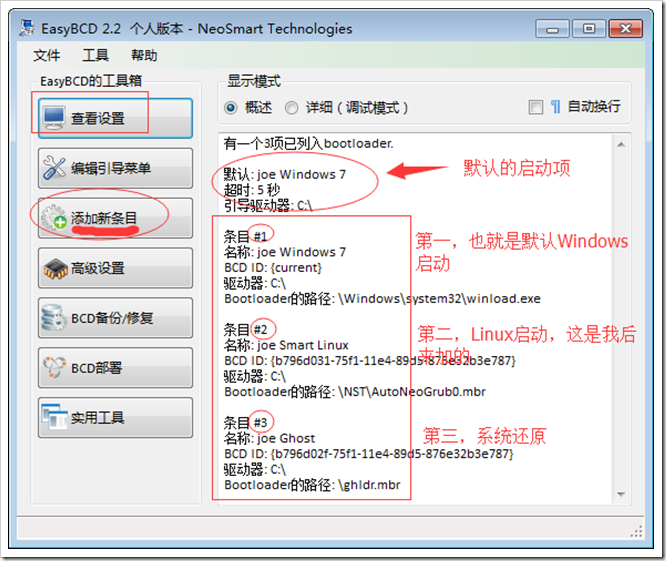The image size is (666, 561).
Task: Click the gear-plus icon on 添加新条目
Action: coord(54,217)
